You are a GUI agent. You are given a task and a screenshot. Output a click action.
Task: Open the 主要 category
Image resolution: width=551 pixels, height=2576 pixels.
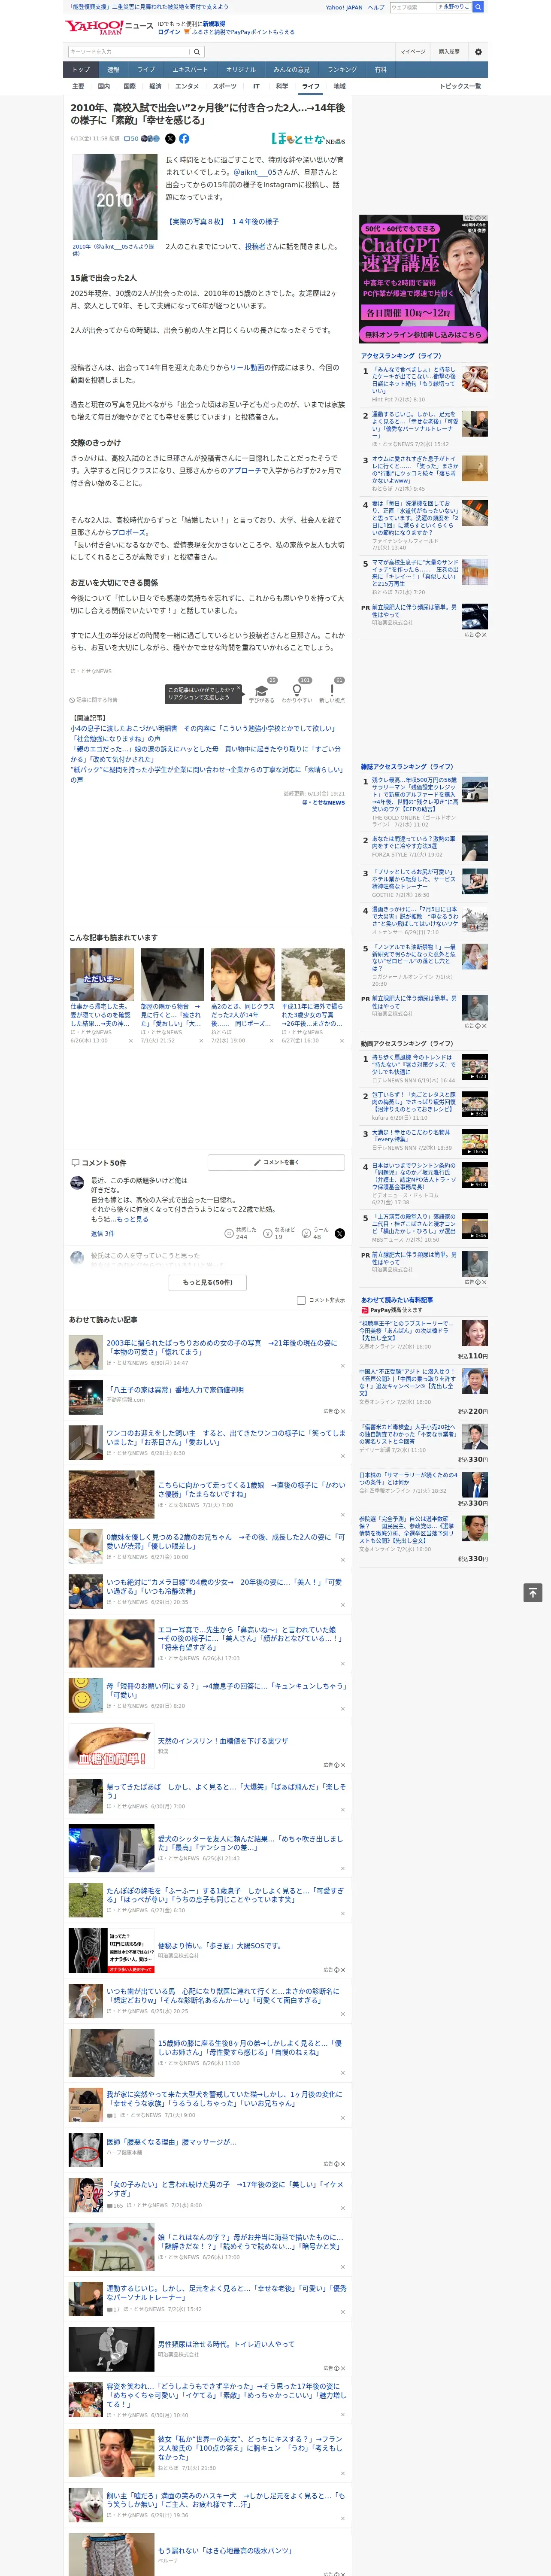[78, 86]
